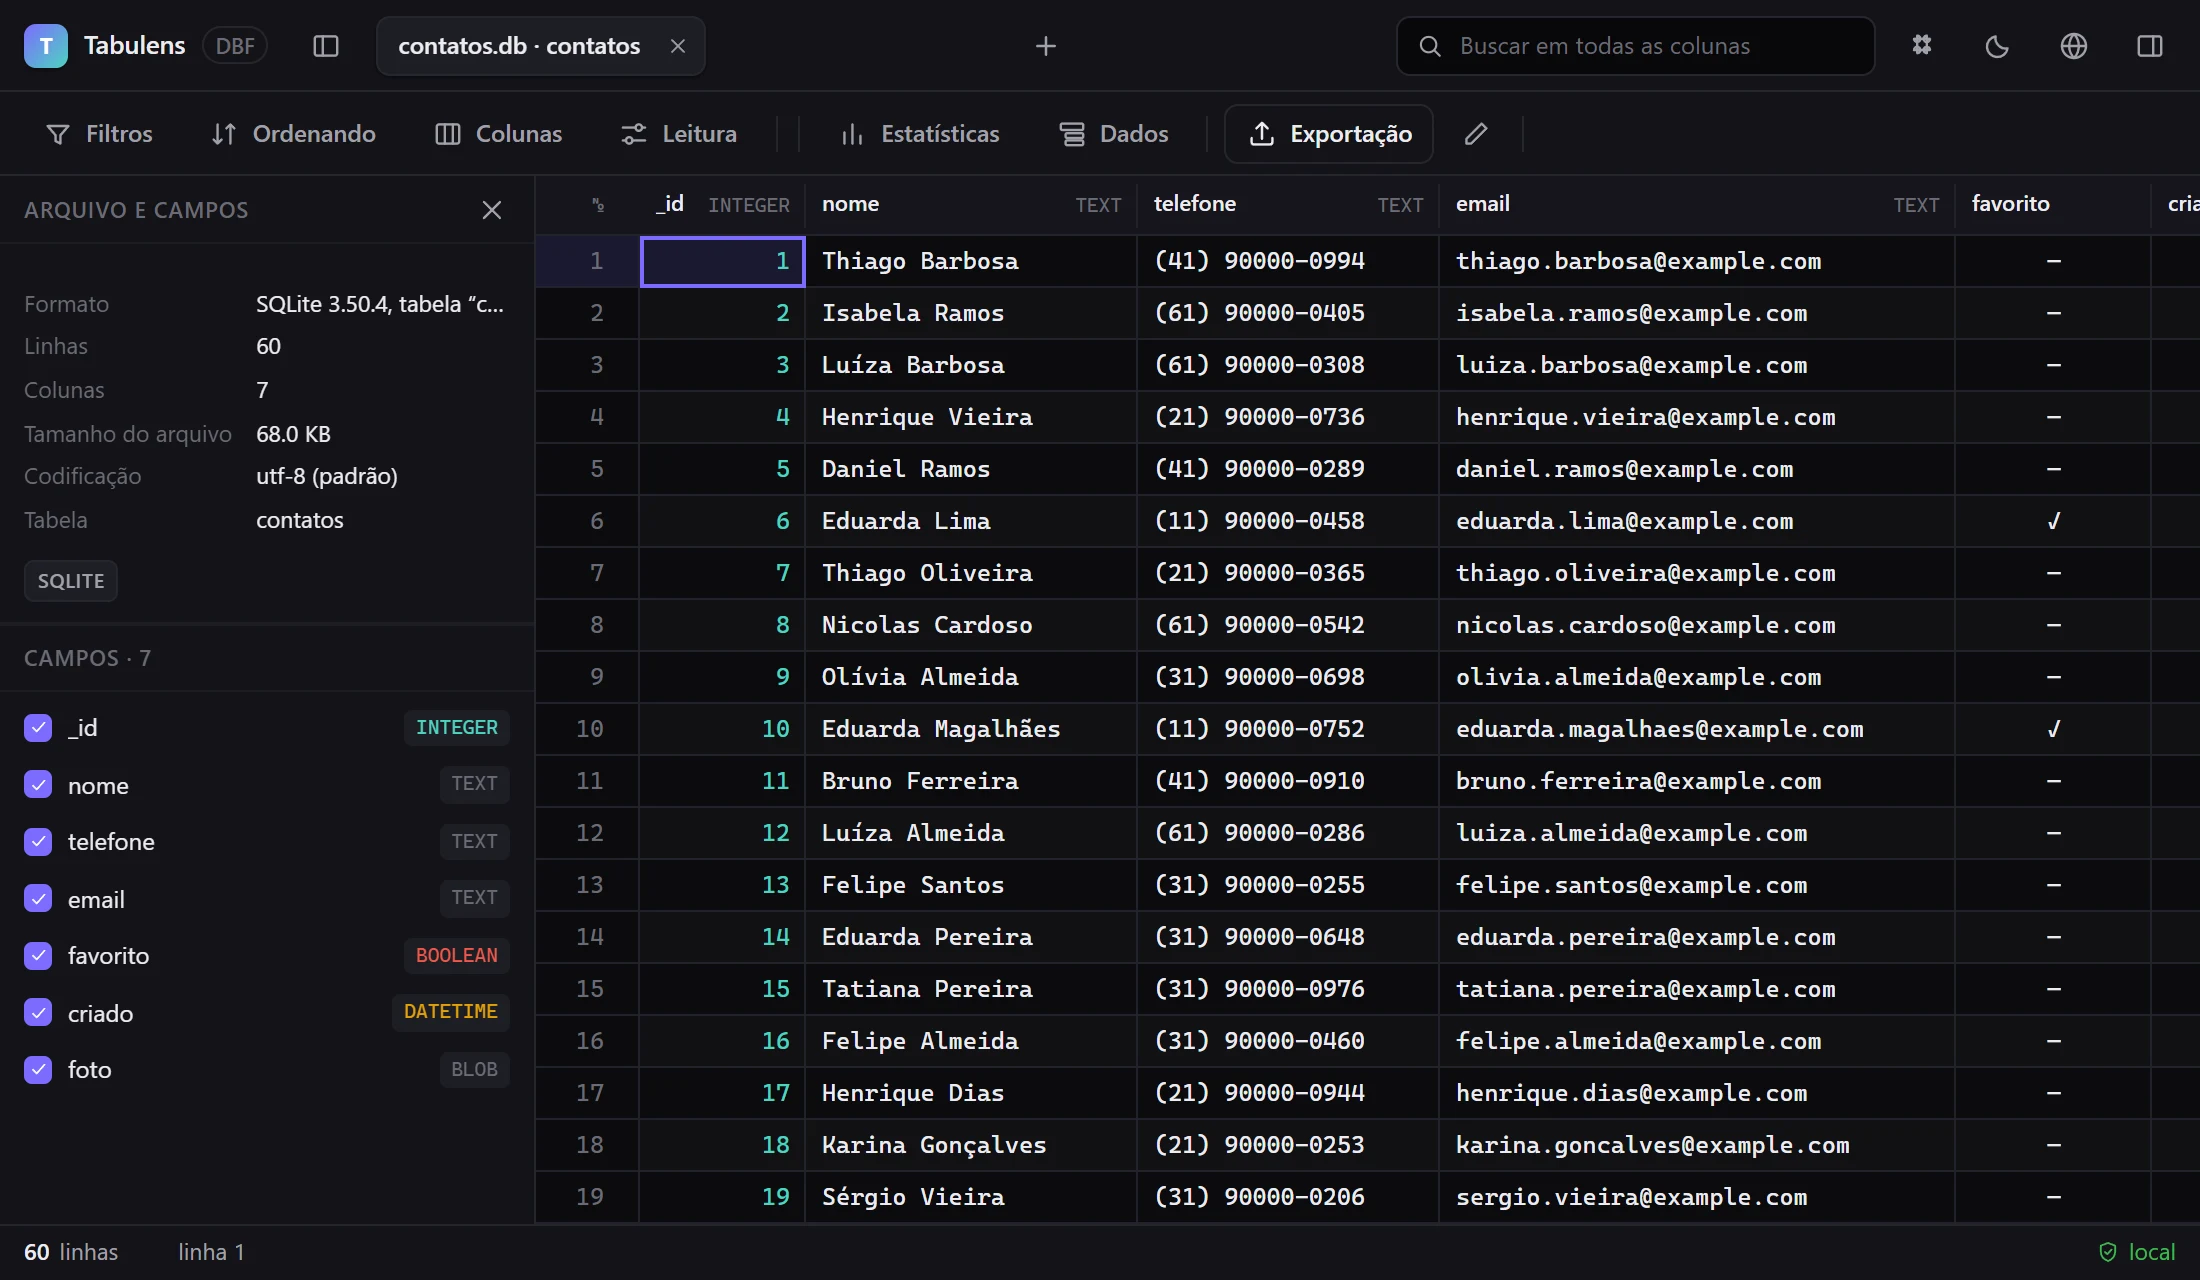Click the DBF badge next to Tabulens
The width and height of the screenshot is (2200, 1280).
[235, 46]
